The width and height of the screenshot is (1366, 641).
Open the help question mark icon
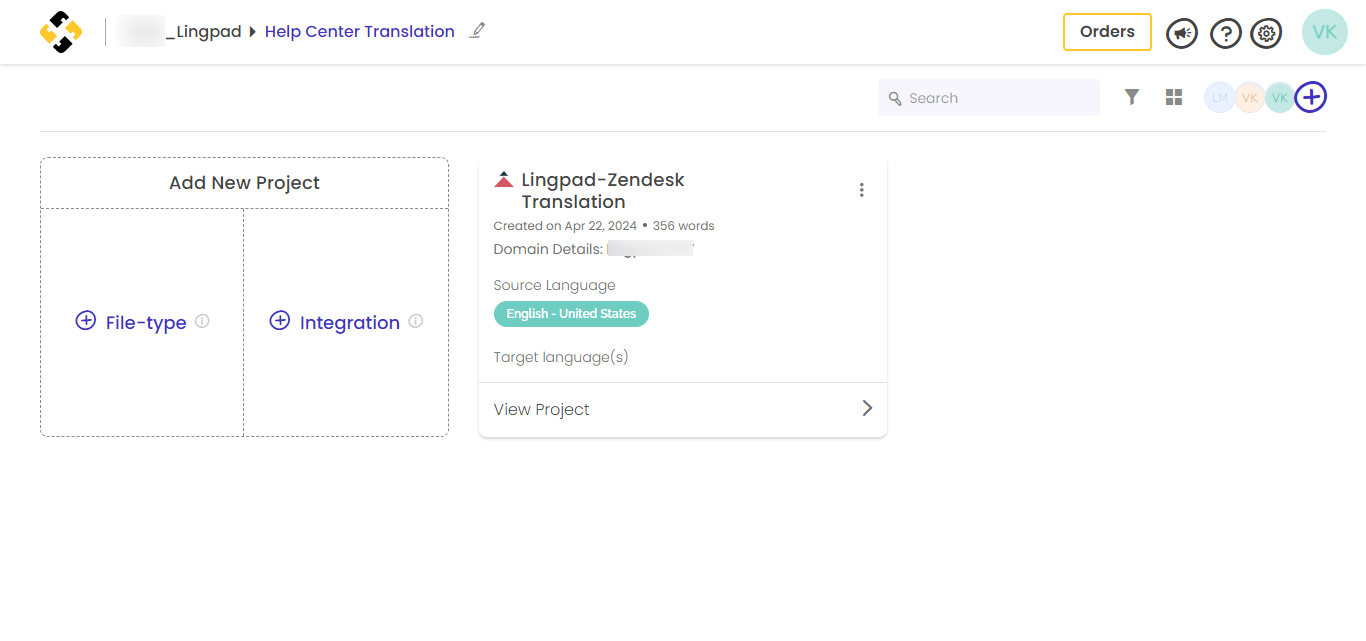(1225, 33)
